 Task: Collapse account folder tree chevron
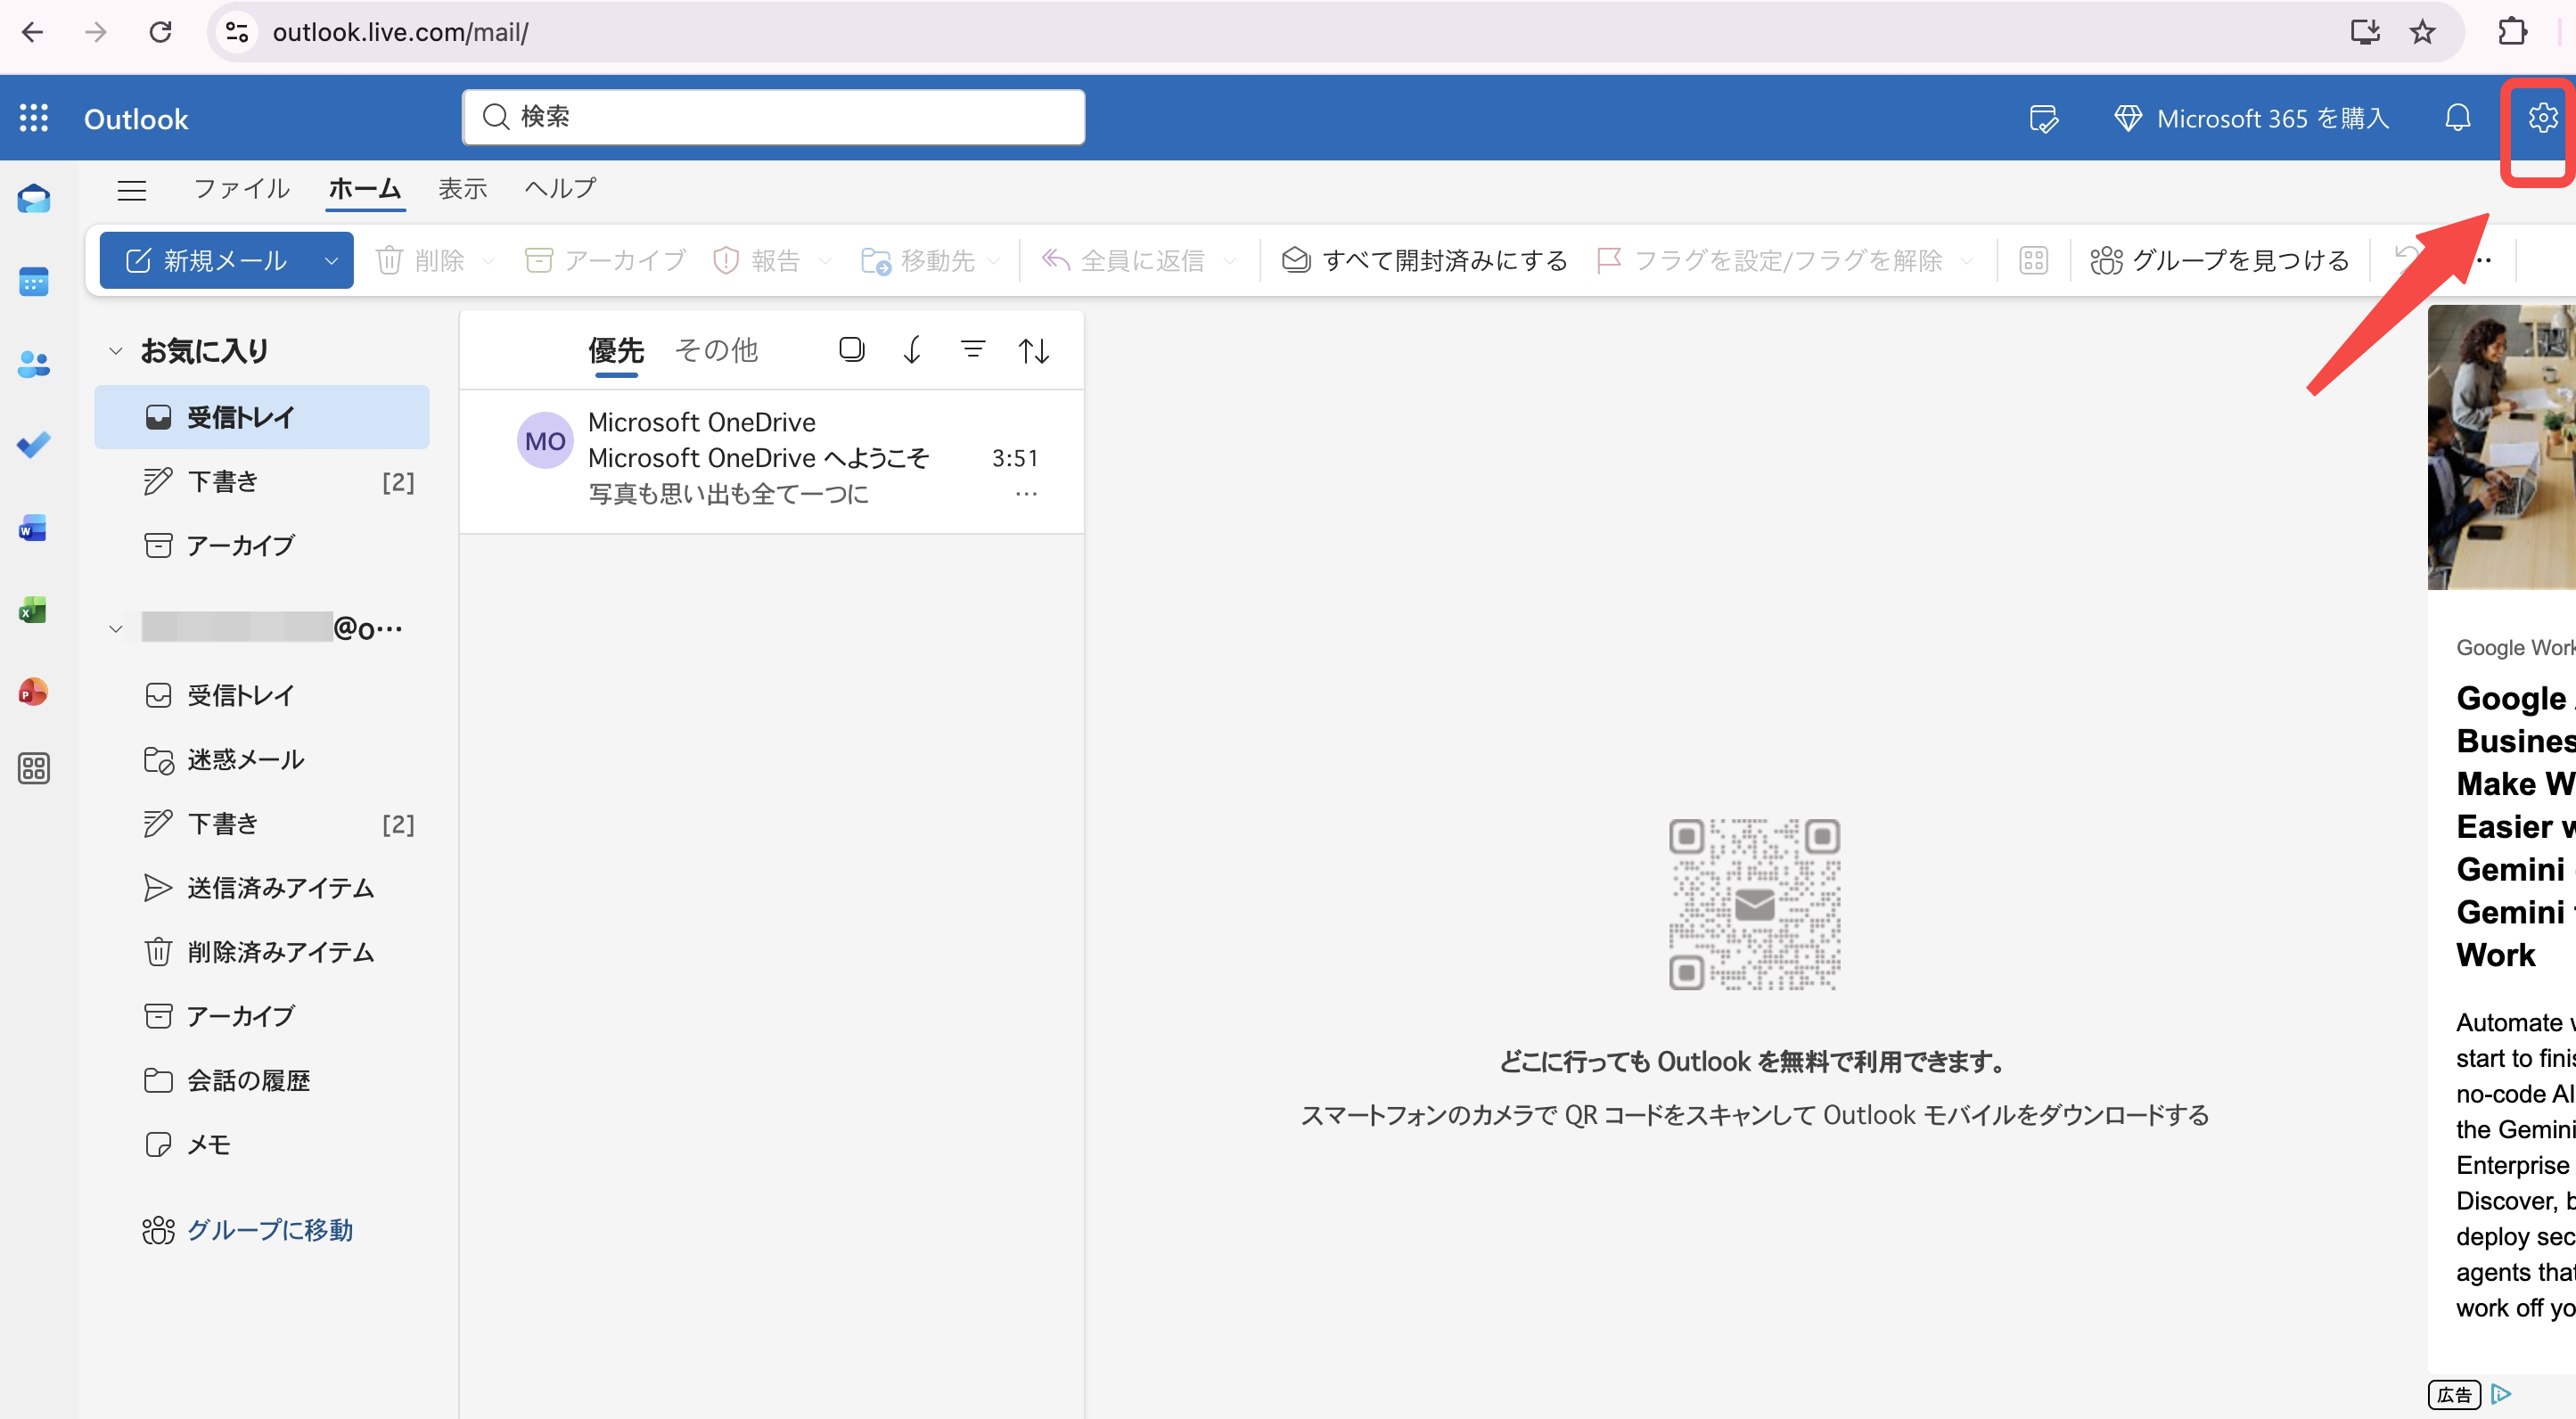click(116, 629)
